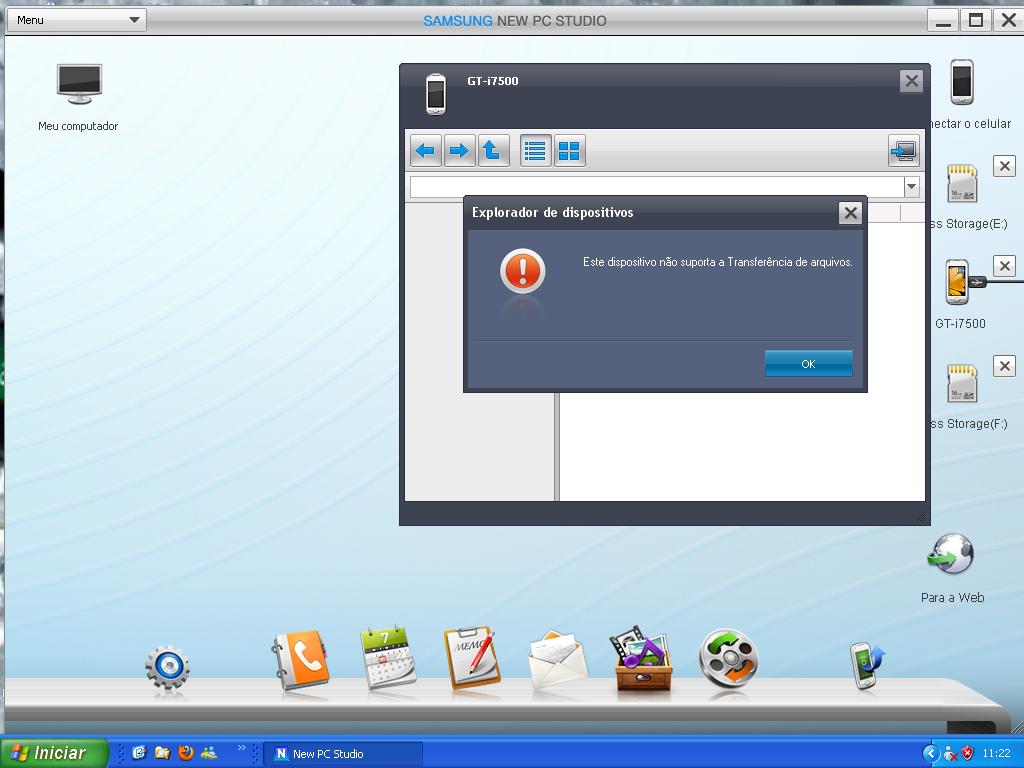
Task: Click the Iniciar start button
Action: point(54,753)
